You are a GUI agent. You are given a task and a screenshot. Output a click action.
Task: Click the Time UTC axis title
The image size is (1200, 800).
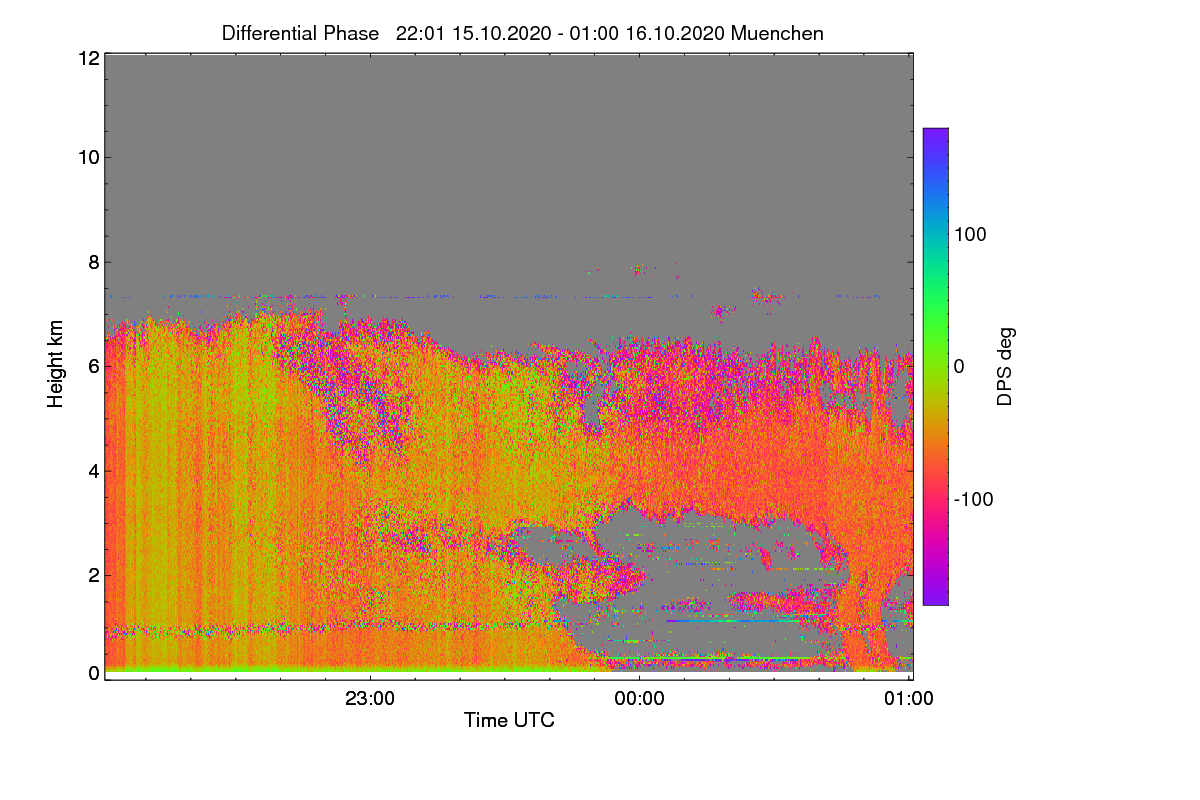coord(509,720)
